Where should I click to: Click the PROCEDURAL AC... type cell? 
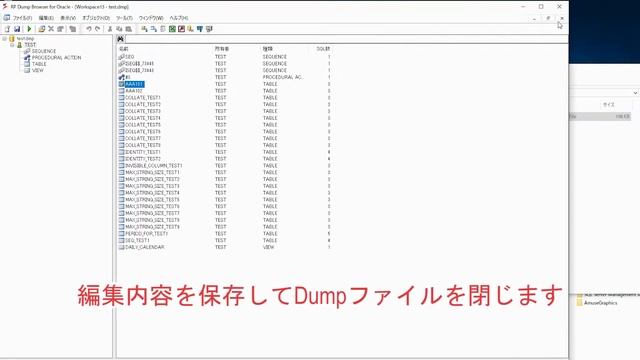pos(283,77)
